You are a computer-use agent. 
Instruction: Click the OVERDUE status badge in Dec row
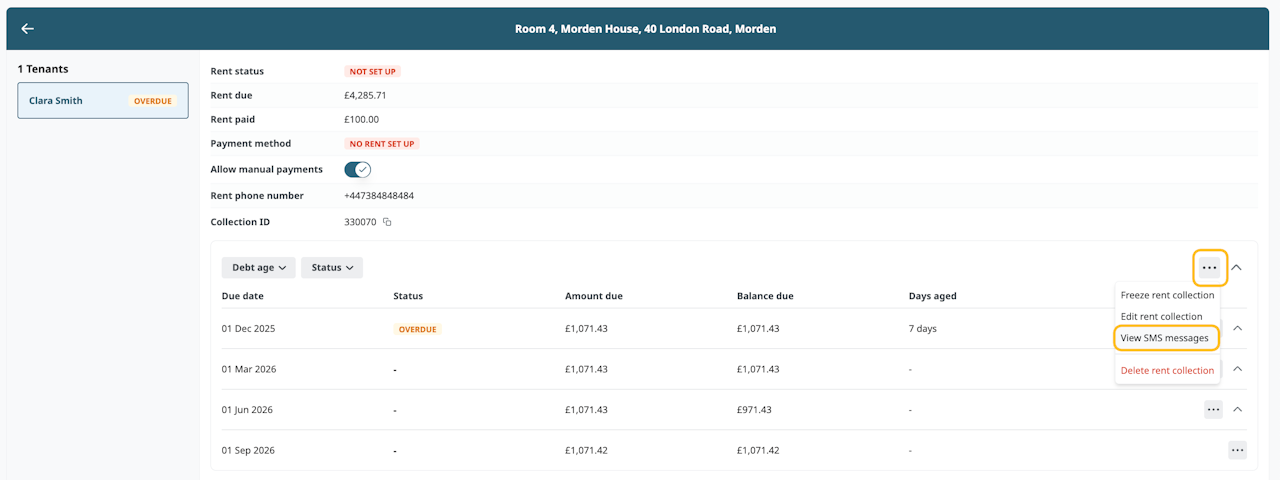coord(418,329)
